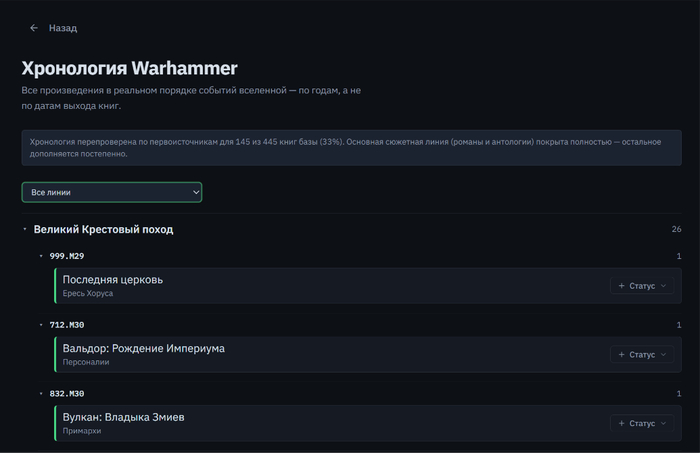Open Статус dropdown for Вальдор: Рождение Империума
This screenshot has height=453, width=700.
(x=642, y=354)
